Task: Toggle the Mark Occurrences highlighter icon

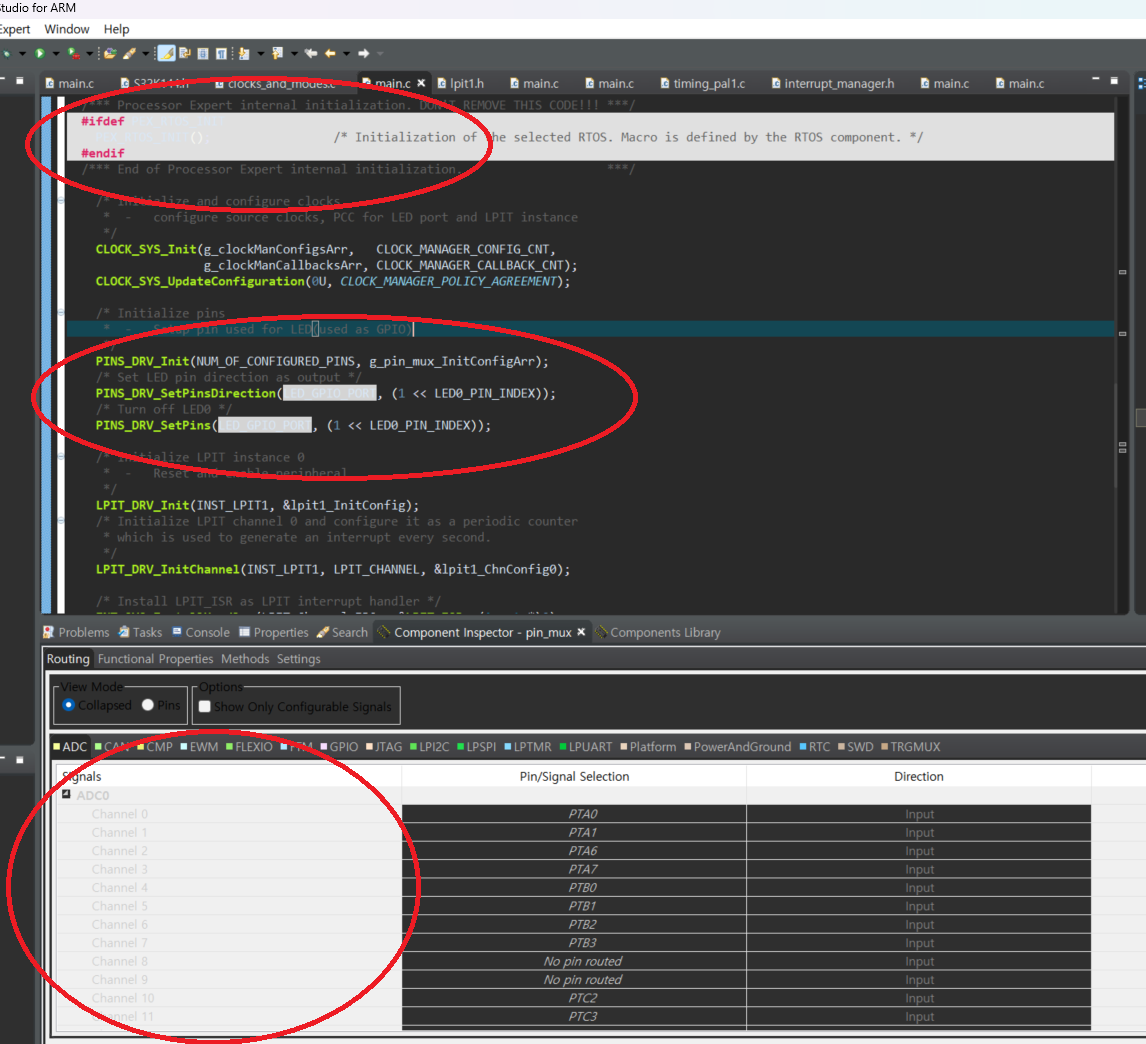Action: [x=167, y=53]
